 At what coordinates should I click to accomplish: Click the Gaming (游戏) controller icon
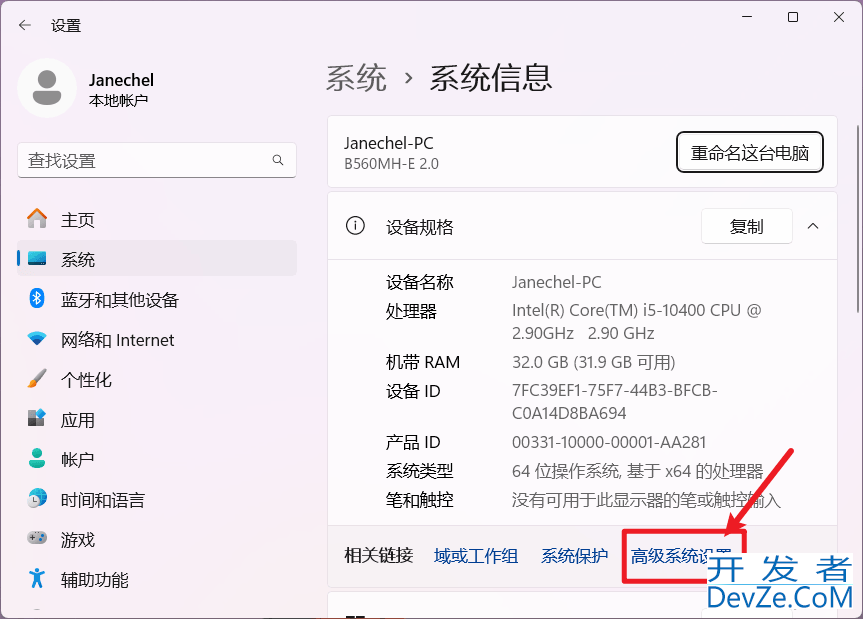pyautogui.click(x=37, y=538)
